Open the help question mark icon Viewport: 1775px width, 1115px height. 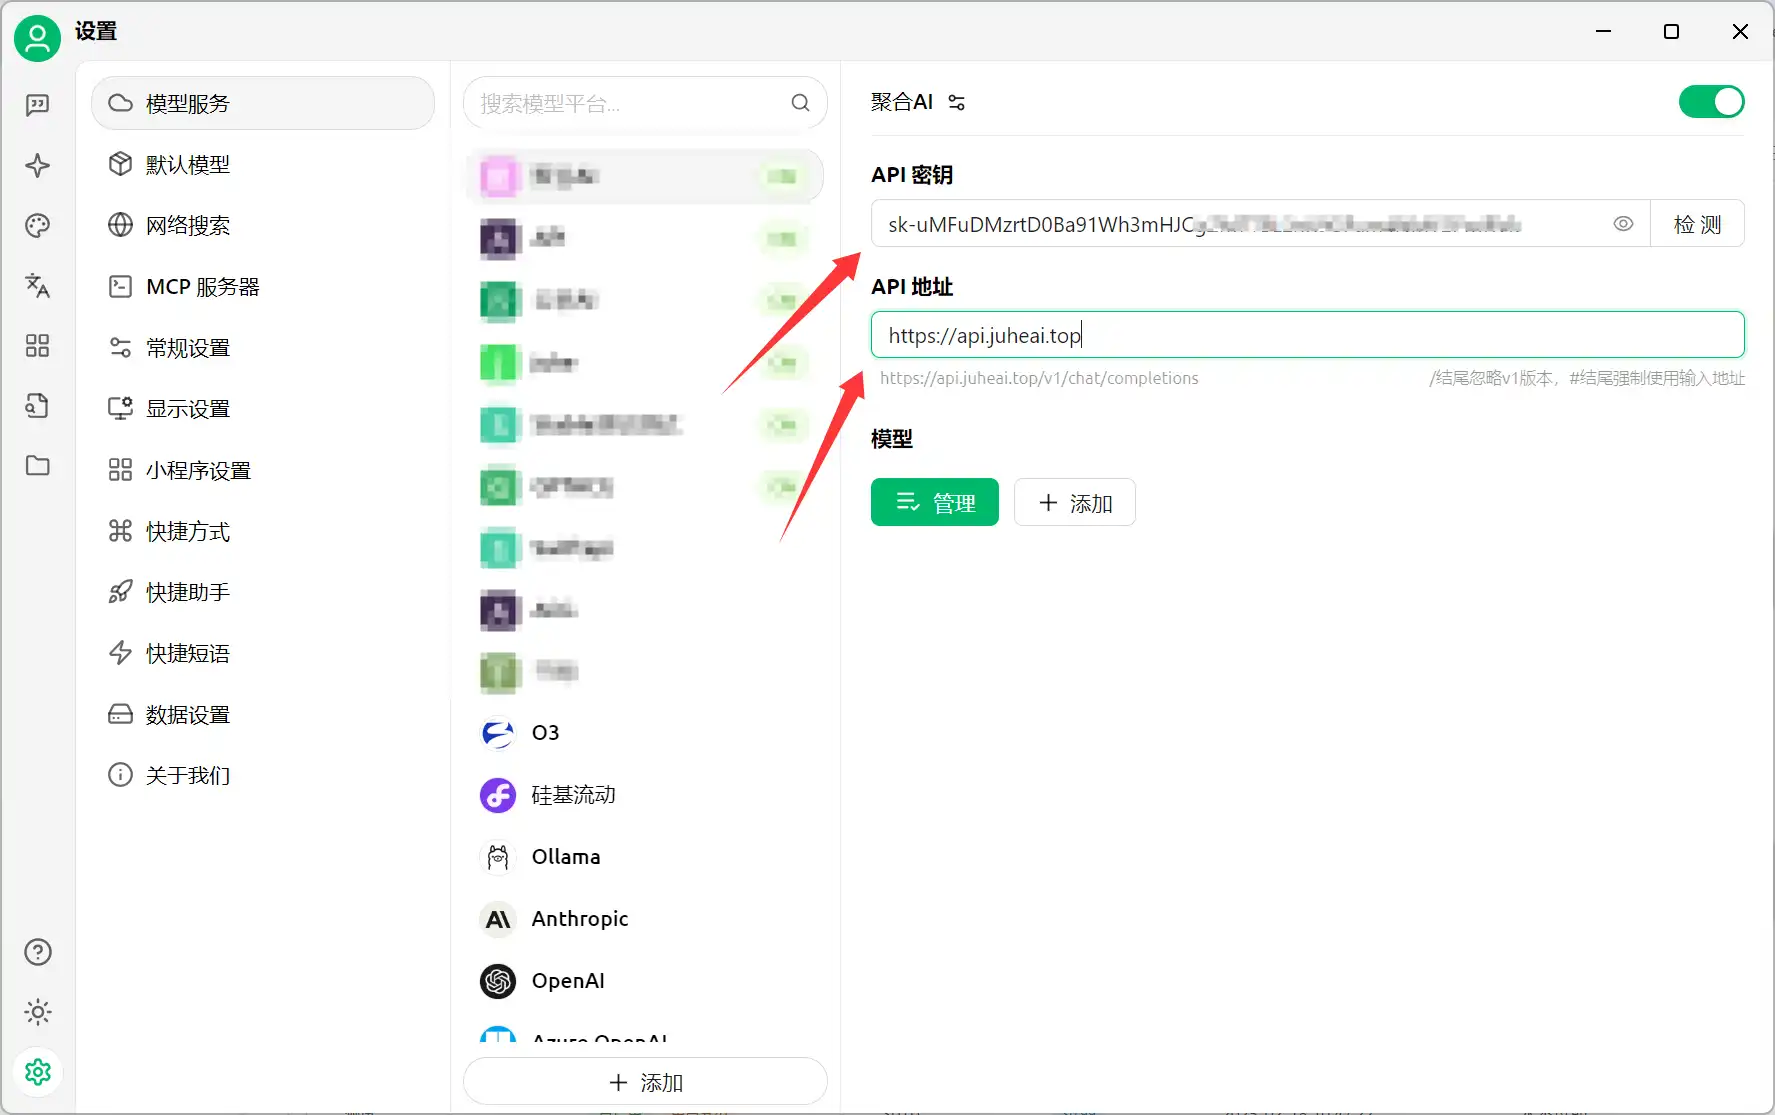38,952
